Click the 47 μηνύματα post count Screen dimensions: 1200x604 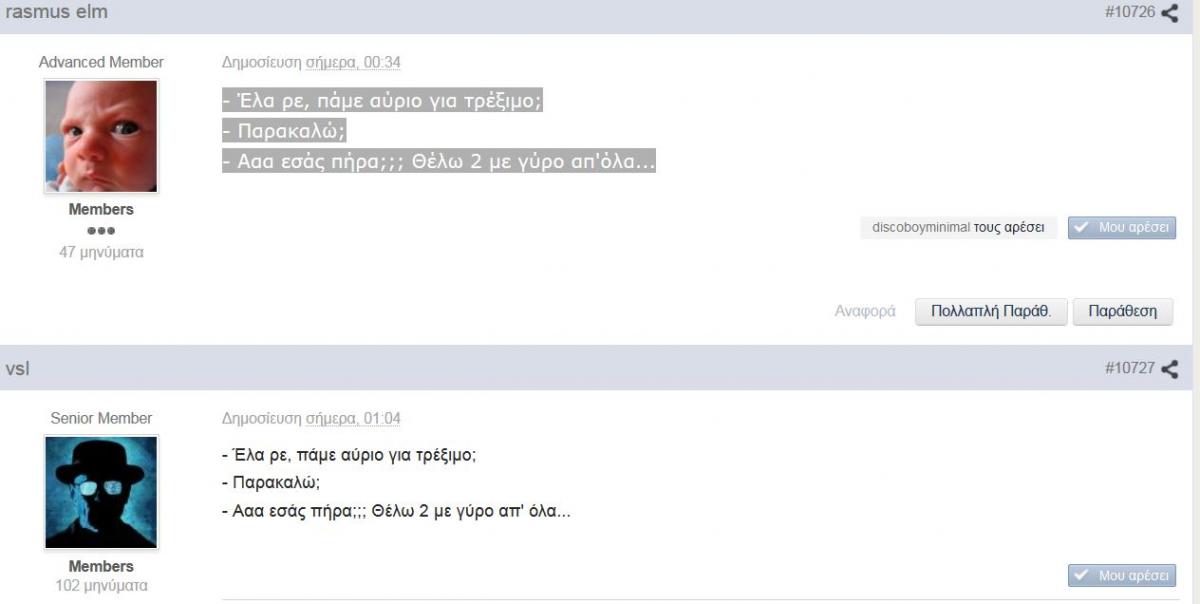[101, 253]
